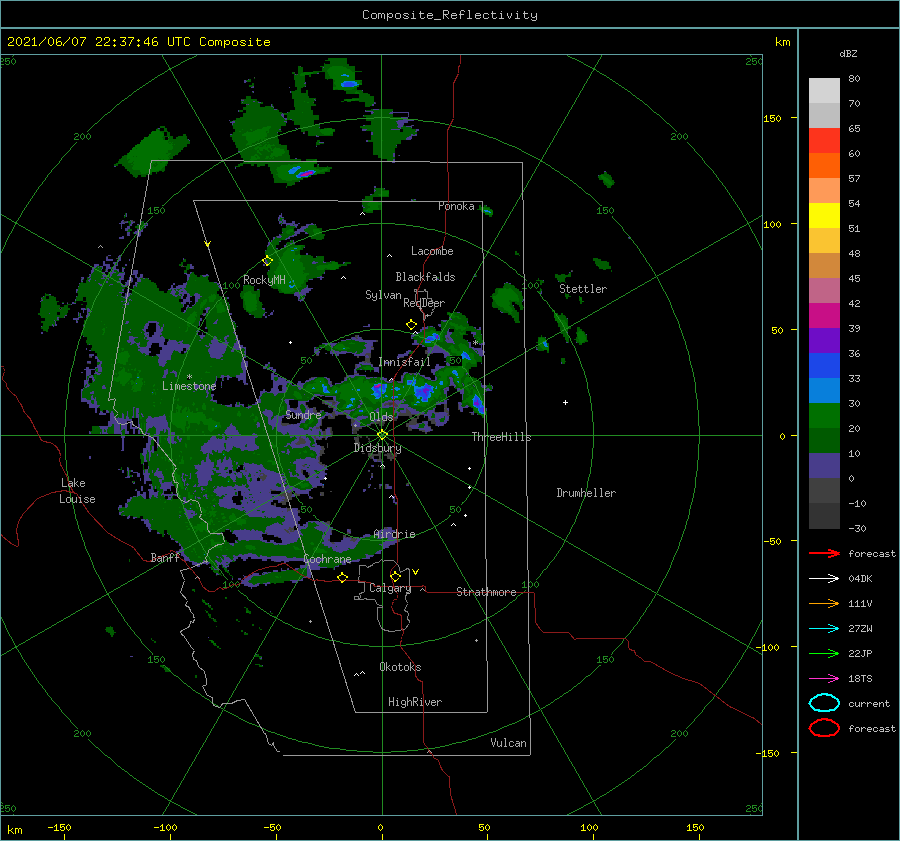The image size is (900, 841).
Task: Click the Sylvan label on map
Action: (383, 295)
